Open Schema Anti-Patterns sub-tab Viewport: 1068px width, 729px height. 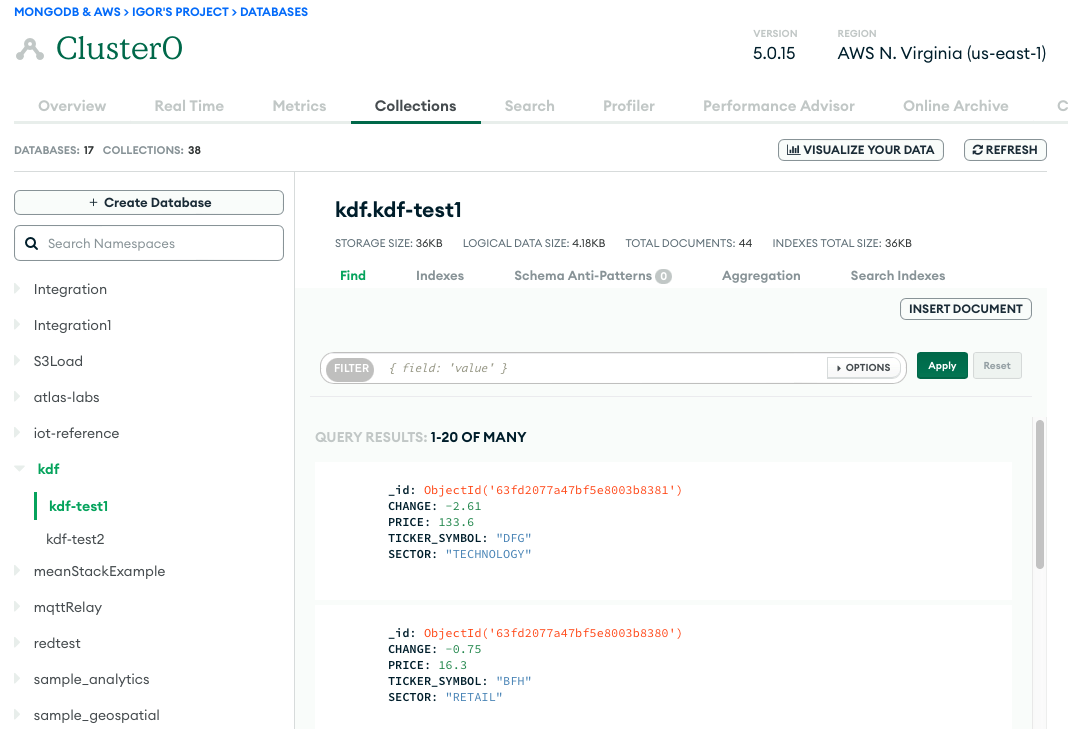click(593, 275)
